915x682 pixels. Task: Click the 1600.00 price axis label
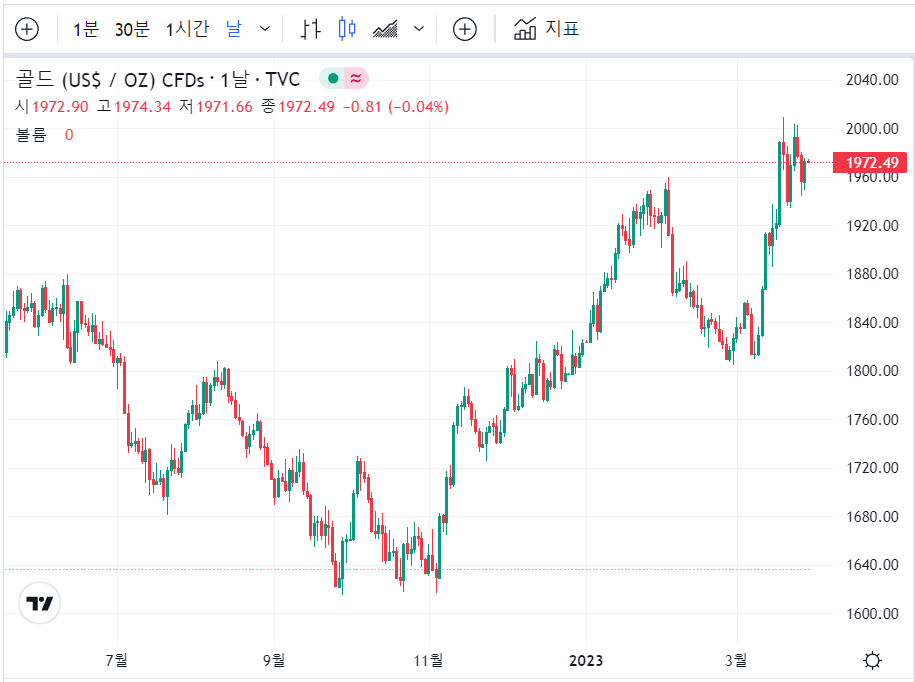pyautogui.click(x=872, y=613)
